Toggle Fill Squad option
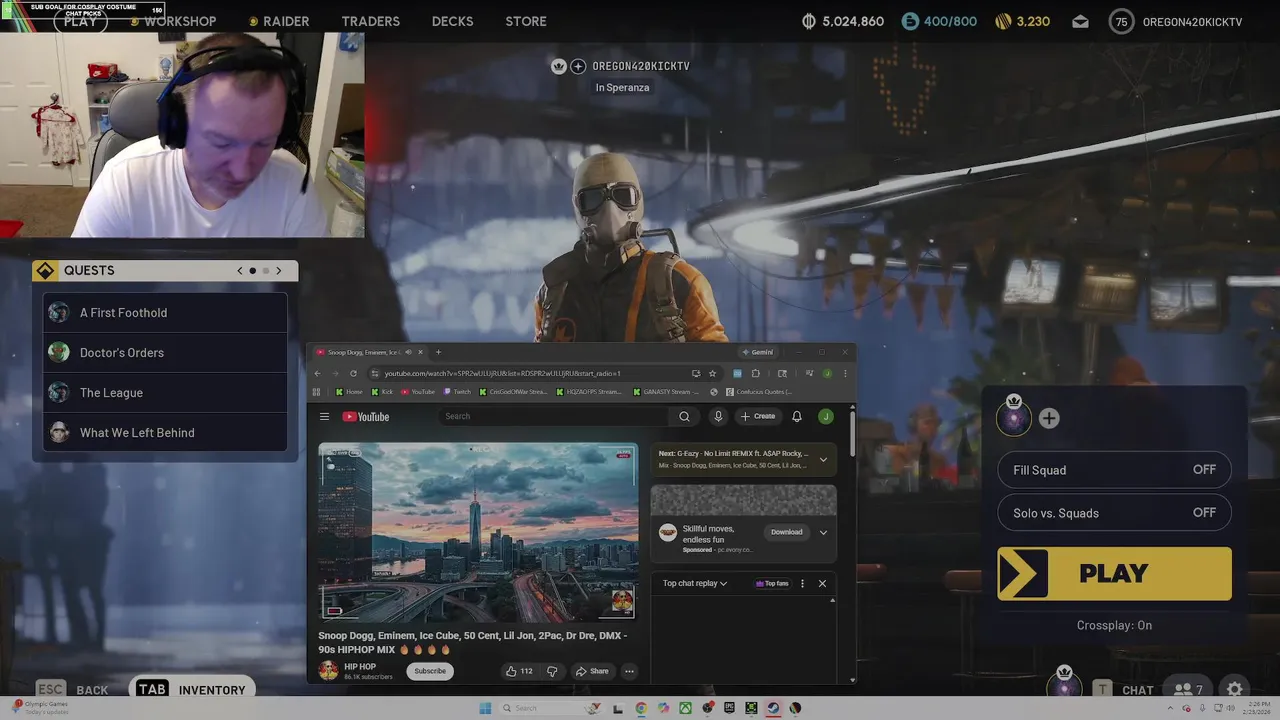This screenshot has width=1280, height=720. [1114, 470]
